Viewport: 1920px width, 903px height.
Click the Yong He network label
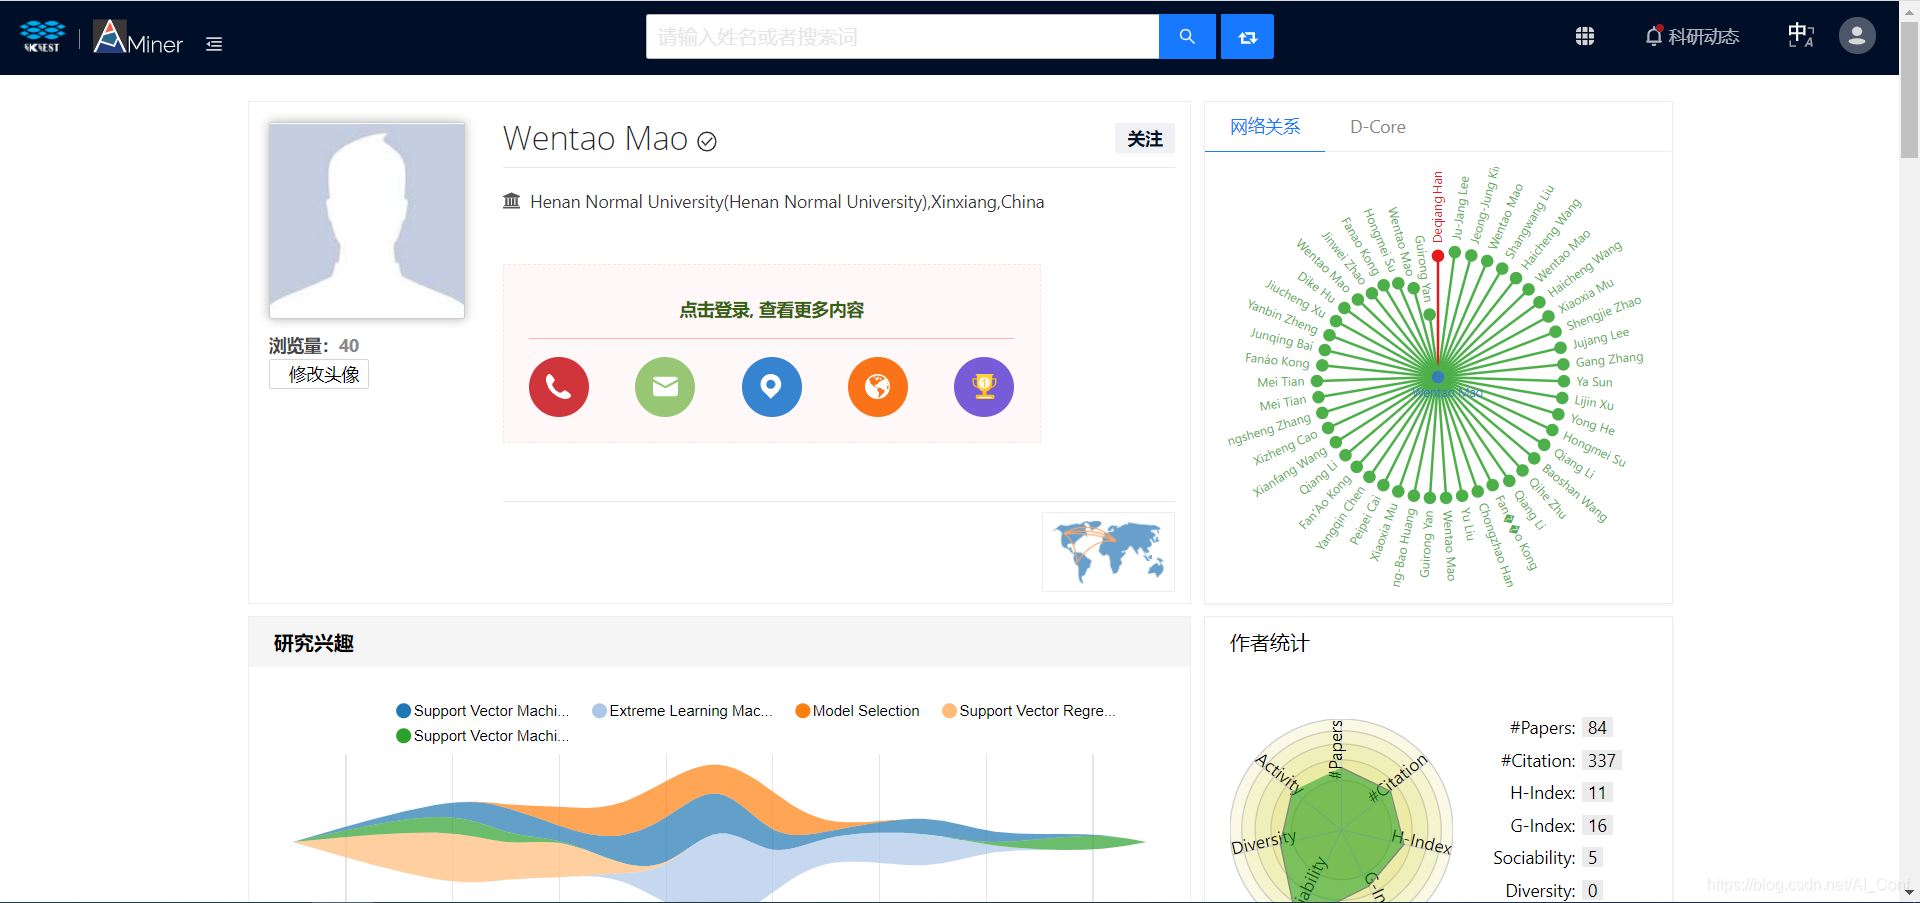point(1592,424)
